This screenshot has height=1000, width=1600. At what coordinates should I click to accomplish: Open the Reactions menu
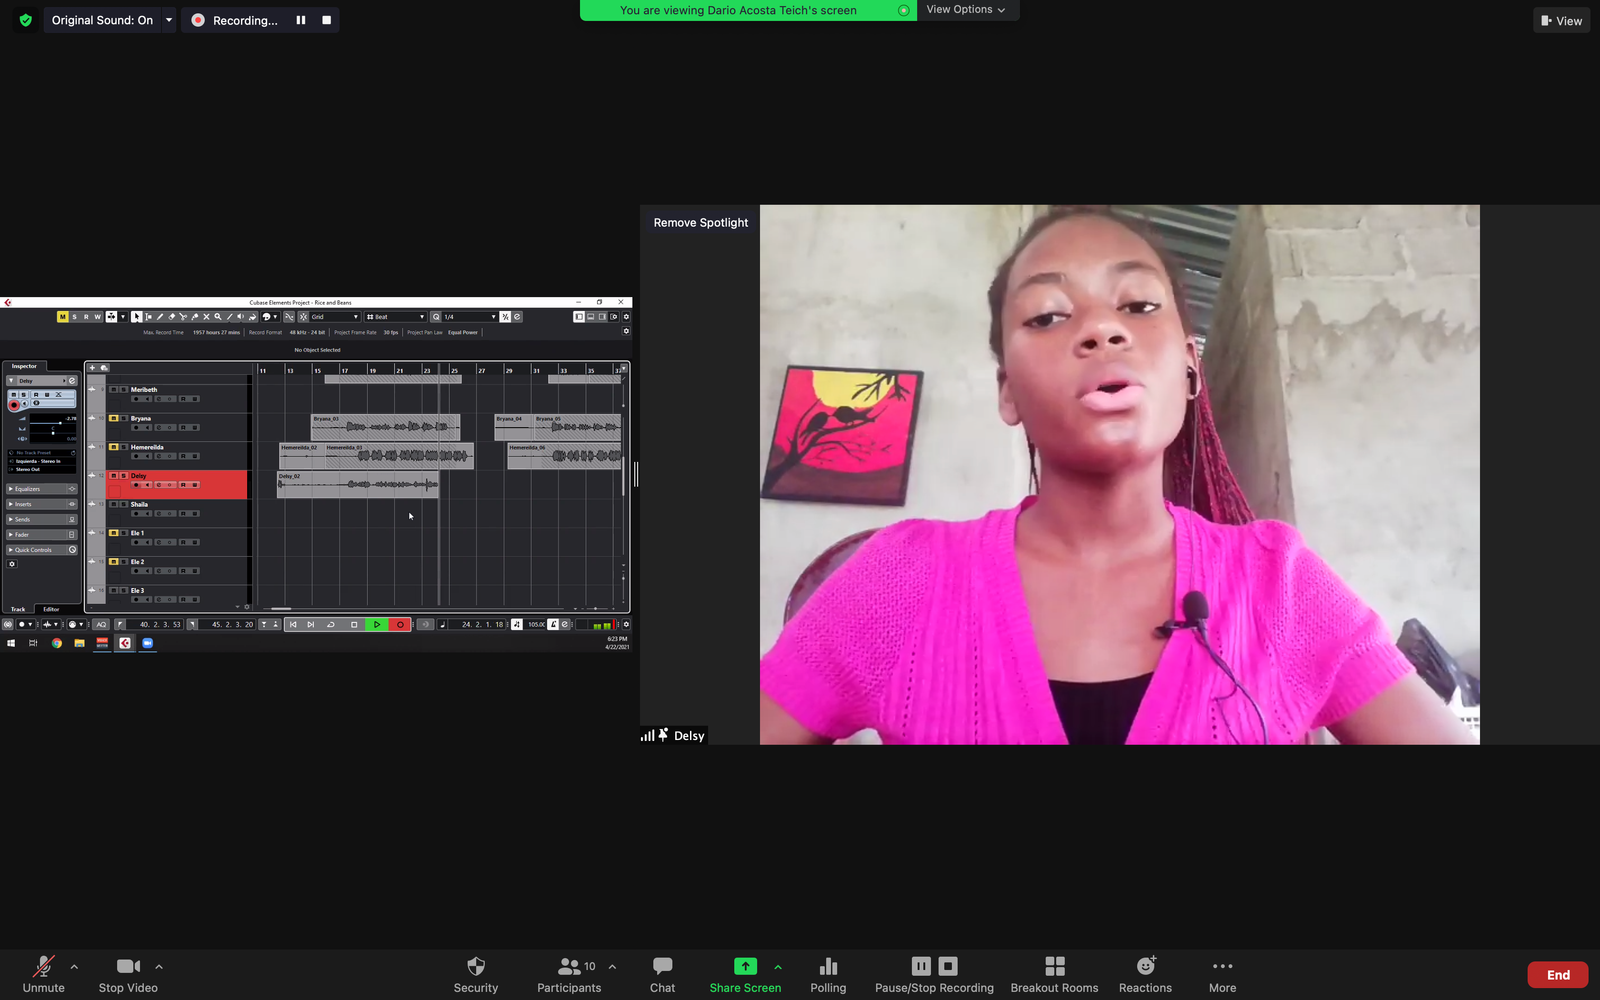(x=1145, y=966)
